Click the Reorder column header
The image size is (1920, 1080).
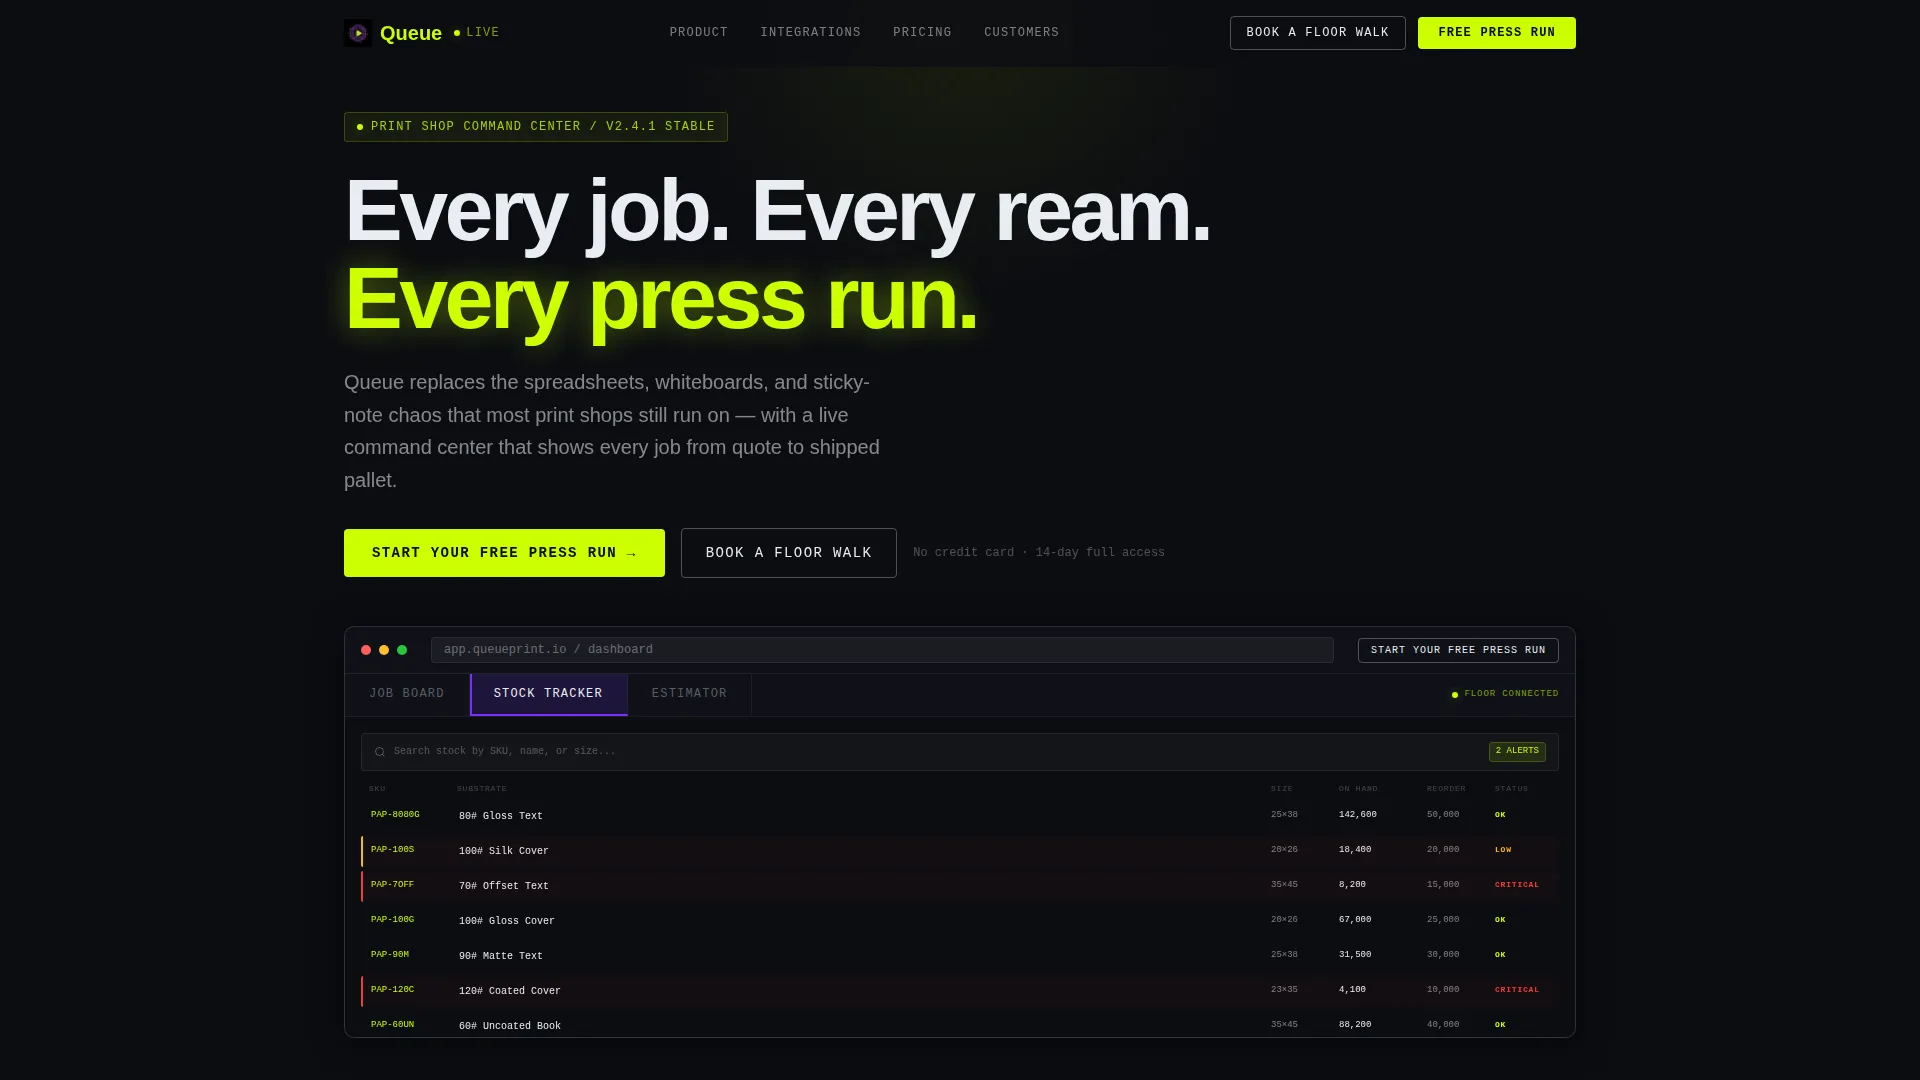click(x=1446, y=789)
